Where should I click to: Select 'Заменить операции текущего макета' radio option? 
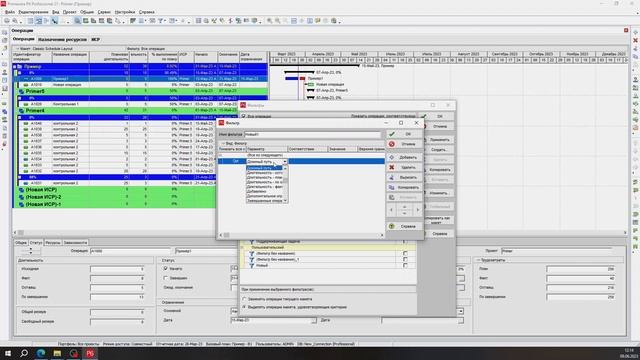[x=244, y=299]
